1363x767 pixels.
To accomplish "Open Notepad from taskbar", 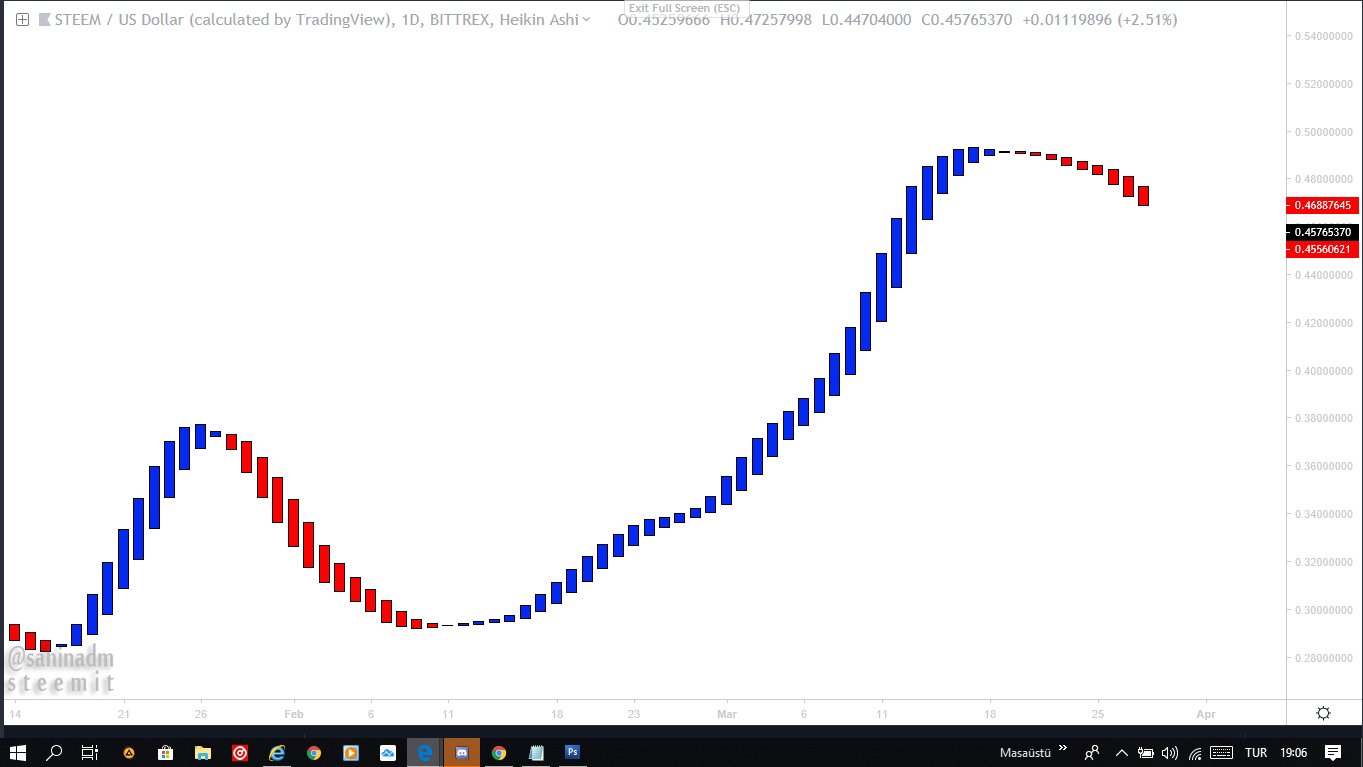I will pos(536,752).
